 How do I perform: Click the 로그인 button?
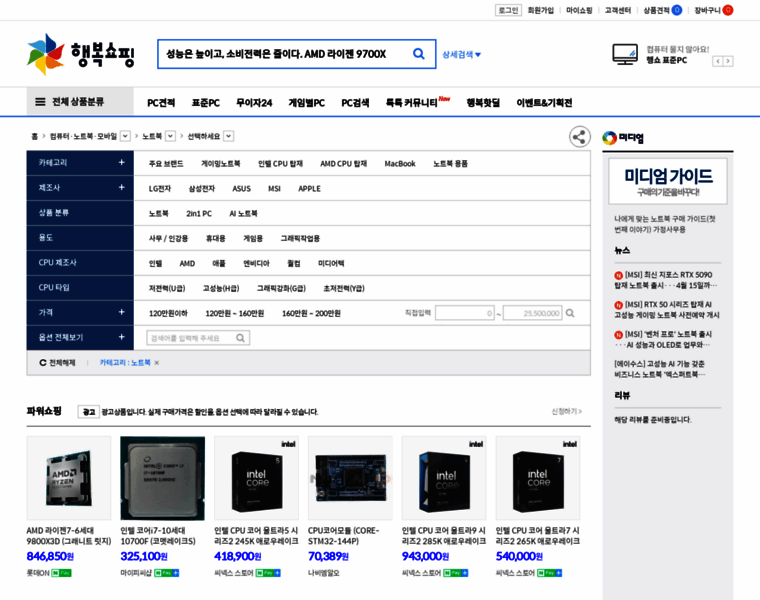click(508, 10)
